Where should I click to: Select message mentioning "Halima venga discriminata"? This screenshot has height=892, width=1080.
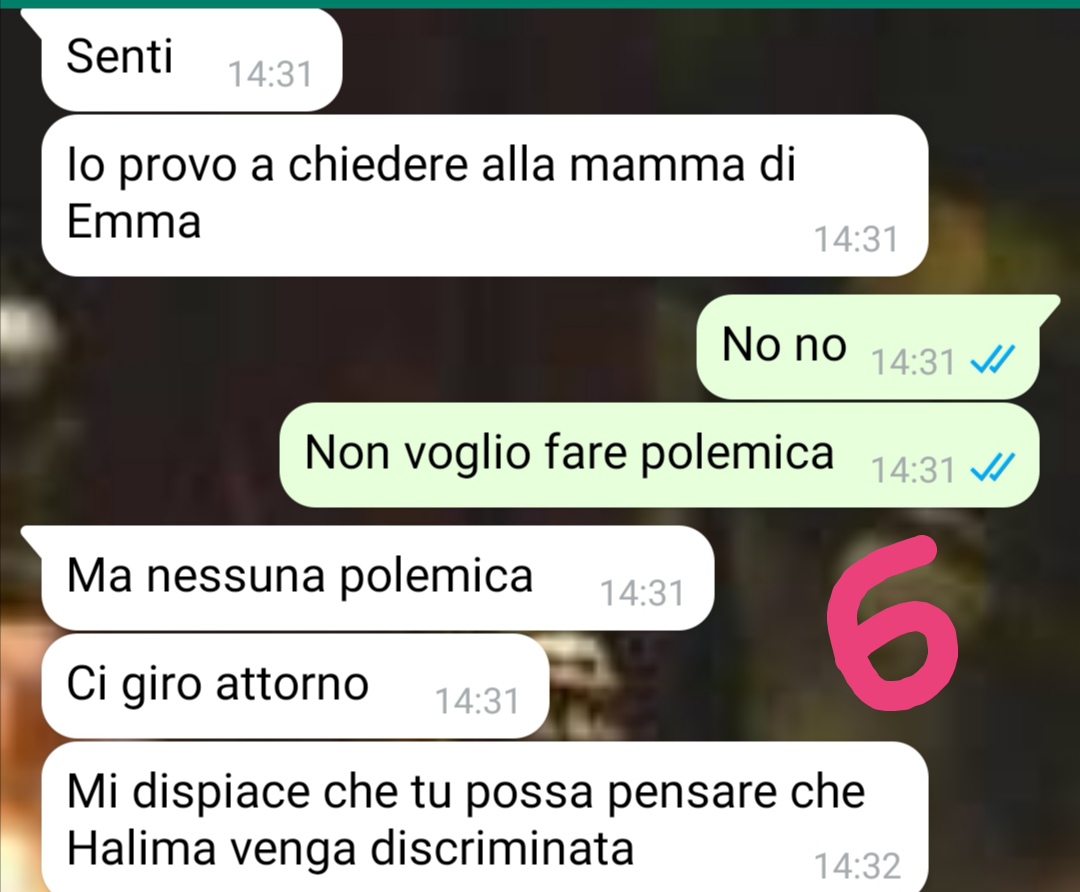click(x=484, y=818)
